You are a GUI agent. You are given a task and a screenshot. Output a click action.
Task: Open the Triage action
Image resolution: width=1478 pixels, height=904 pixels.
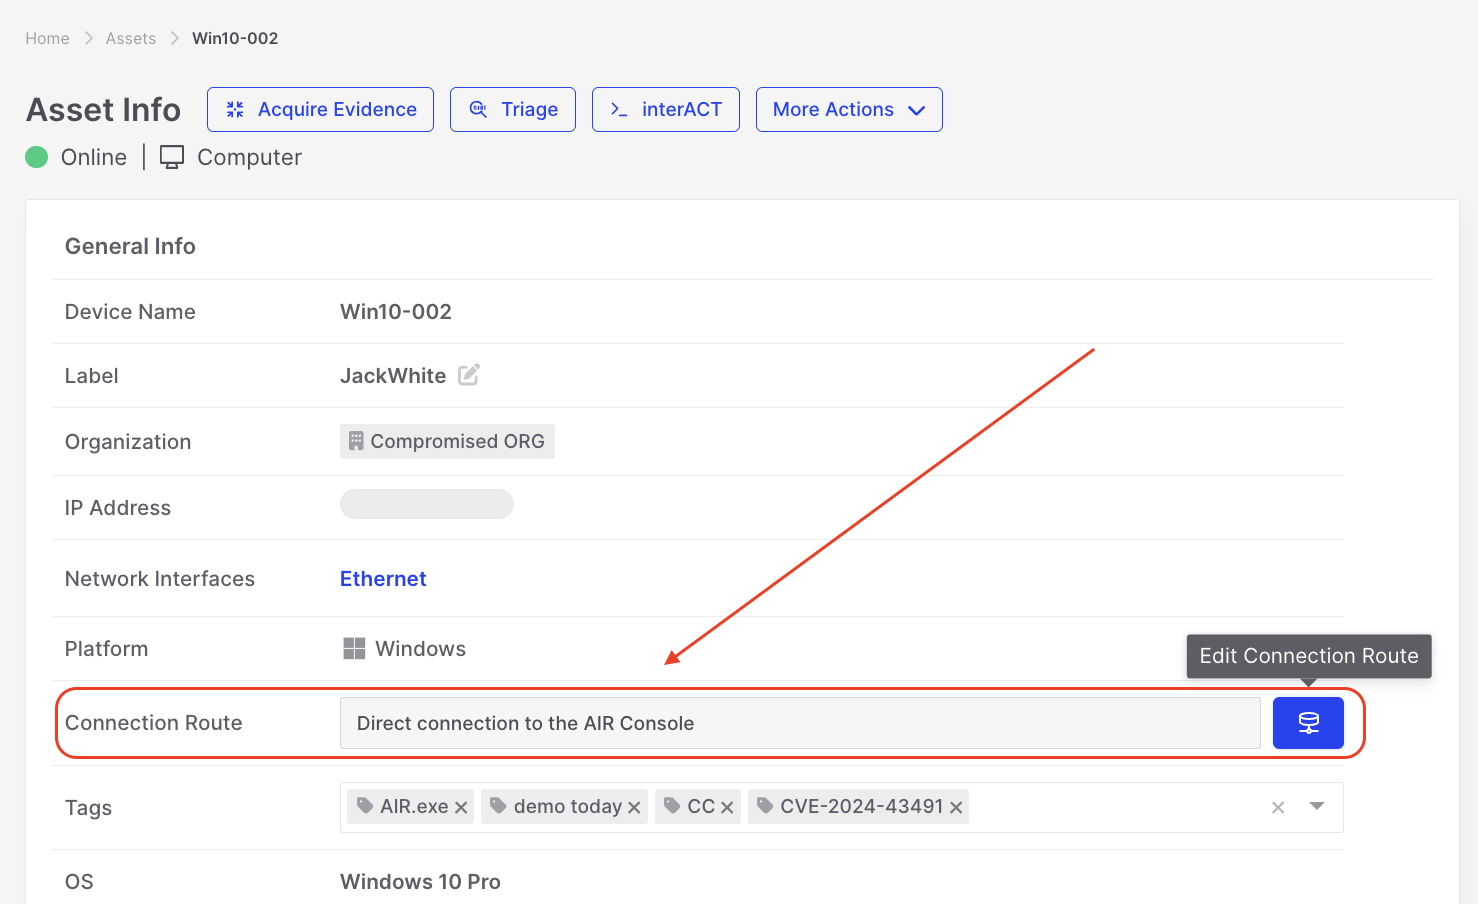(512, 109)
